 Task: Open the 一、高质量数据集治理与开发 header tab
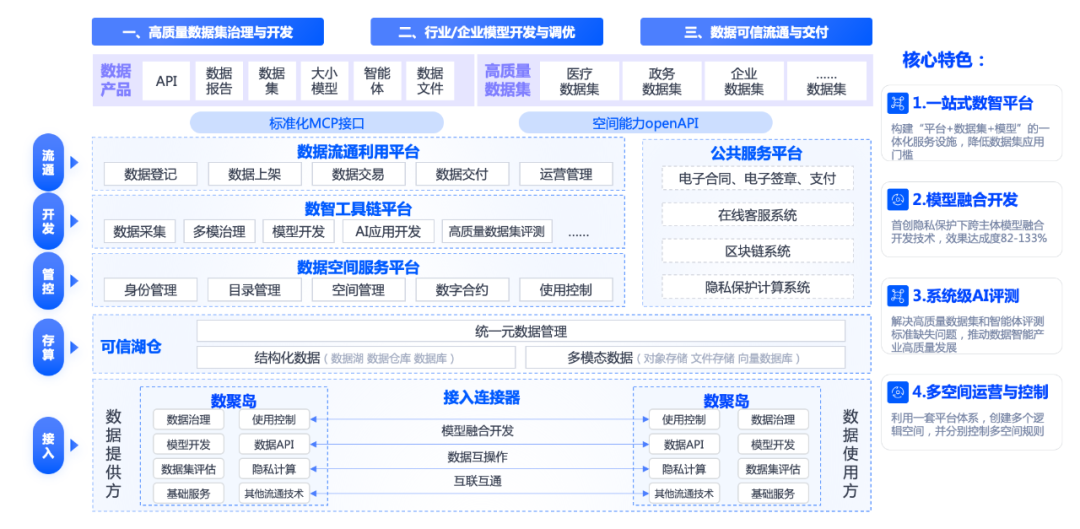(x=207, y=32)
